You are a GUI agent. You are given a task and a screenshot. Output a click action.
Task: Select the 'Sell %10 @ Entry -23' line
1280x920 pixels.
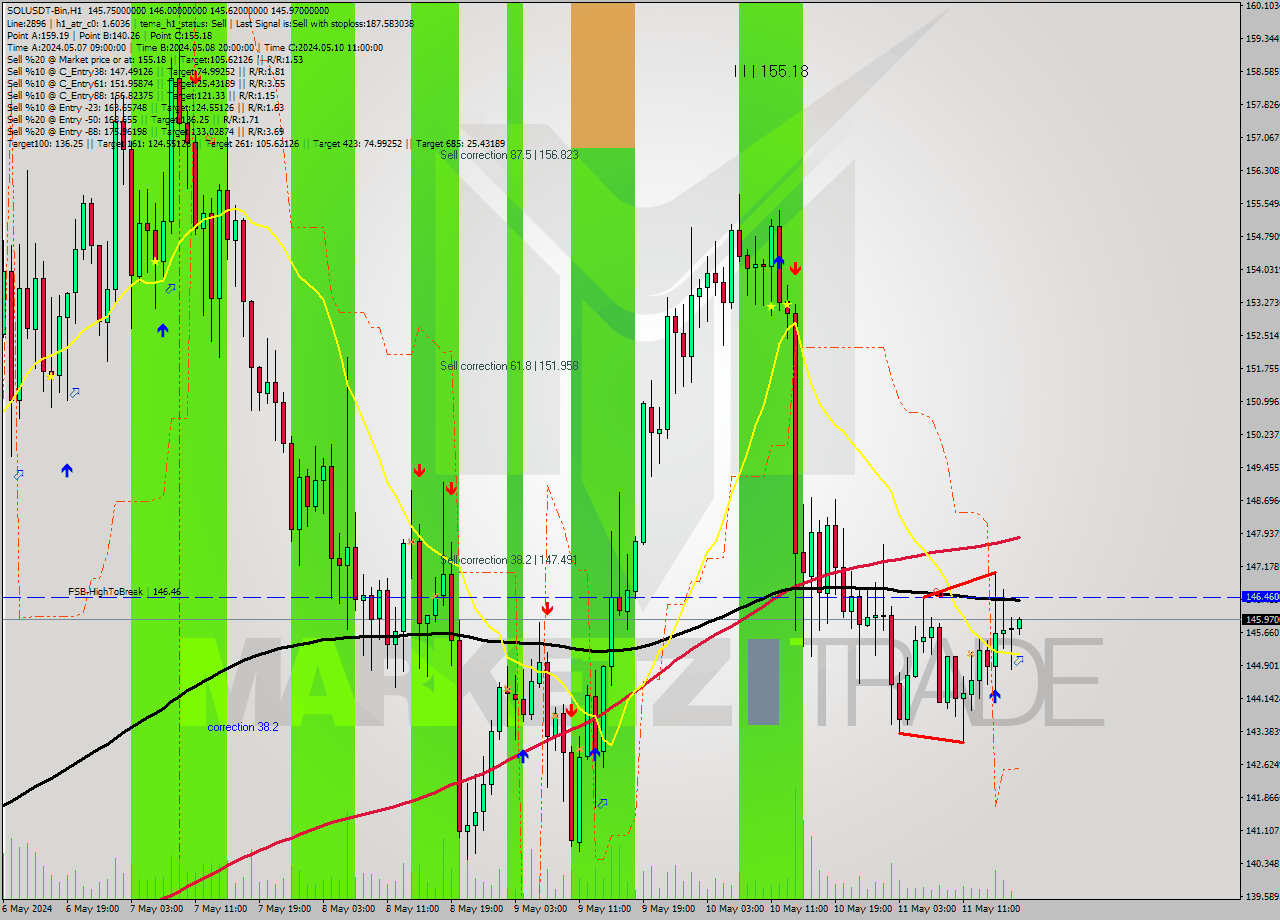[x=145, y=107]
